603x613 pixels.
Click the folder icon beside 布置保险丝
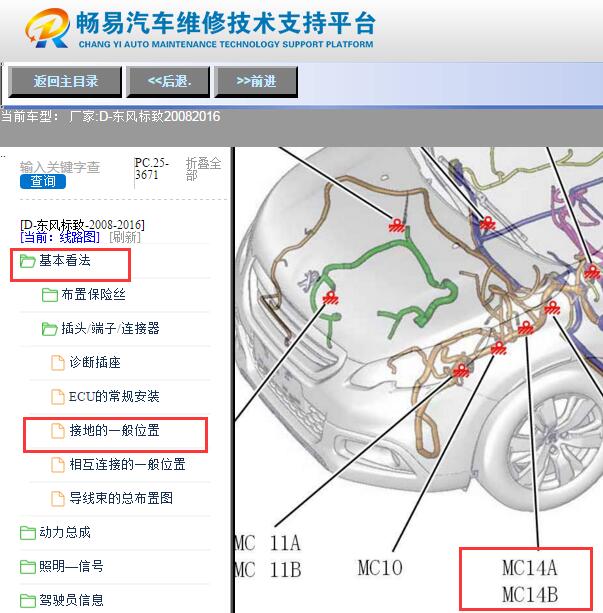pyautogui.click(x=50, y=295)
